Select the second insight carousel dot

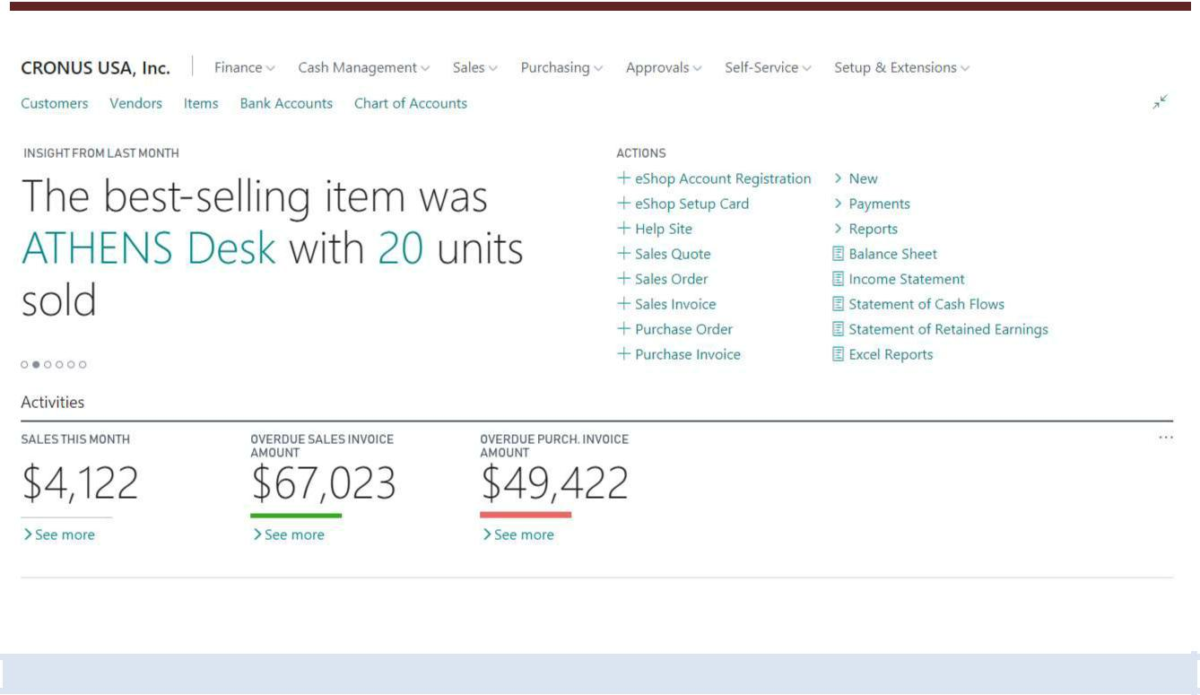point(36,365)
